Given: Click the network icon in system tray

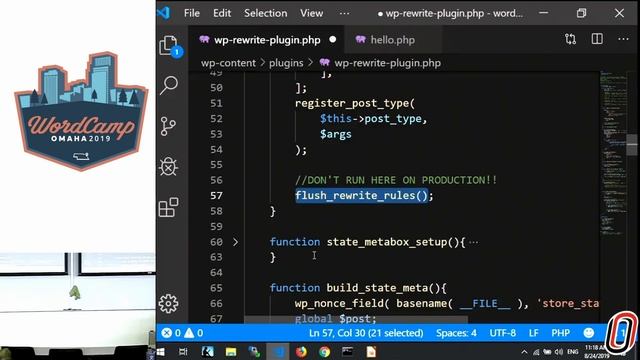Looking at the screenshot, I should [536, 352].
